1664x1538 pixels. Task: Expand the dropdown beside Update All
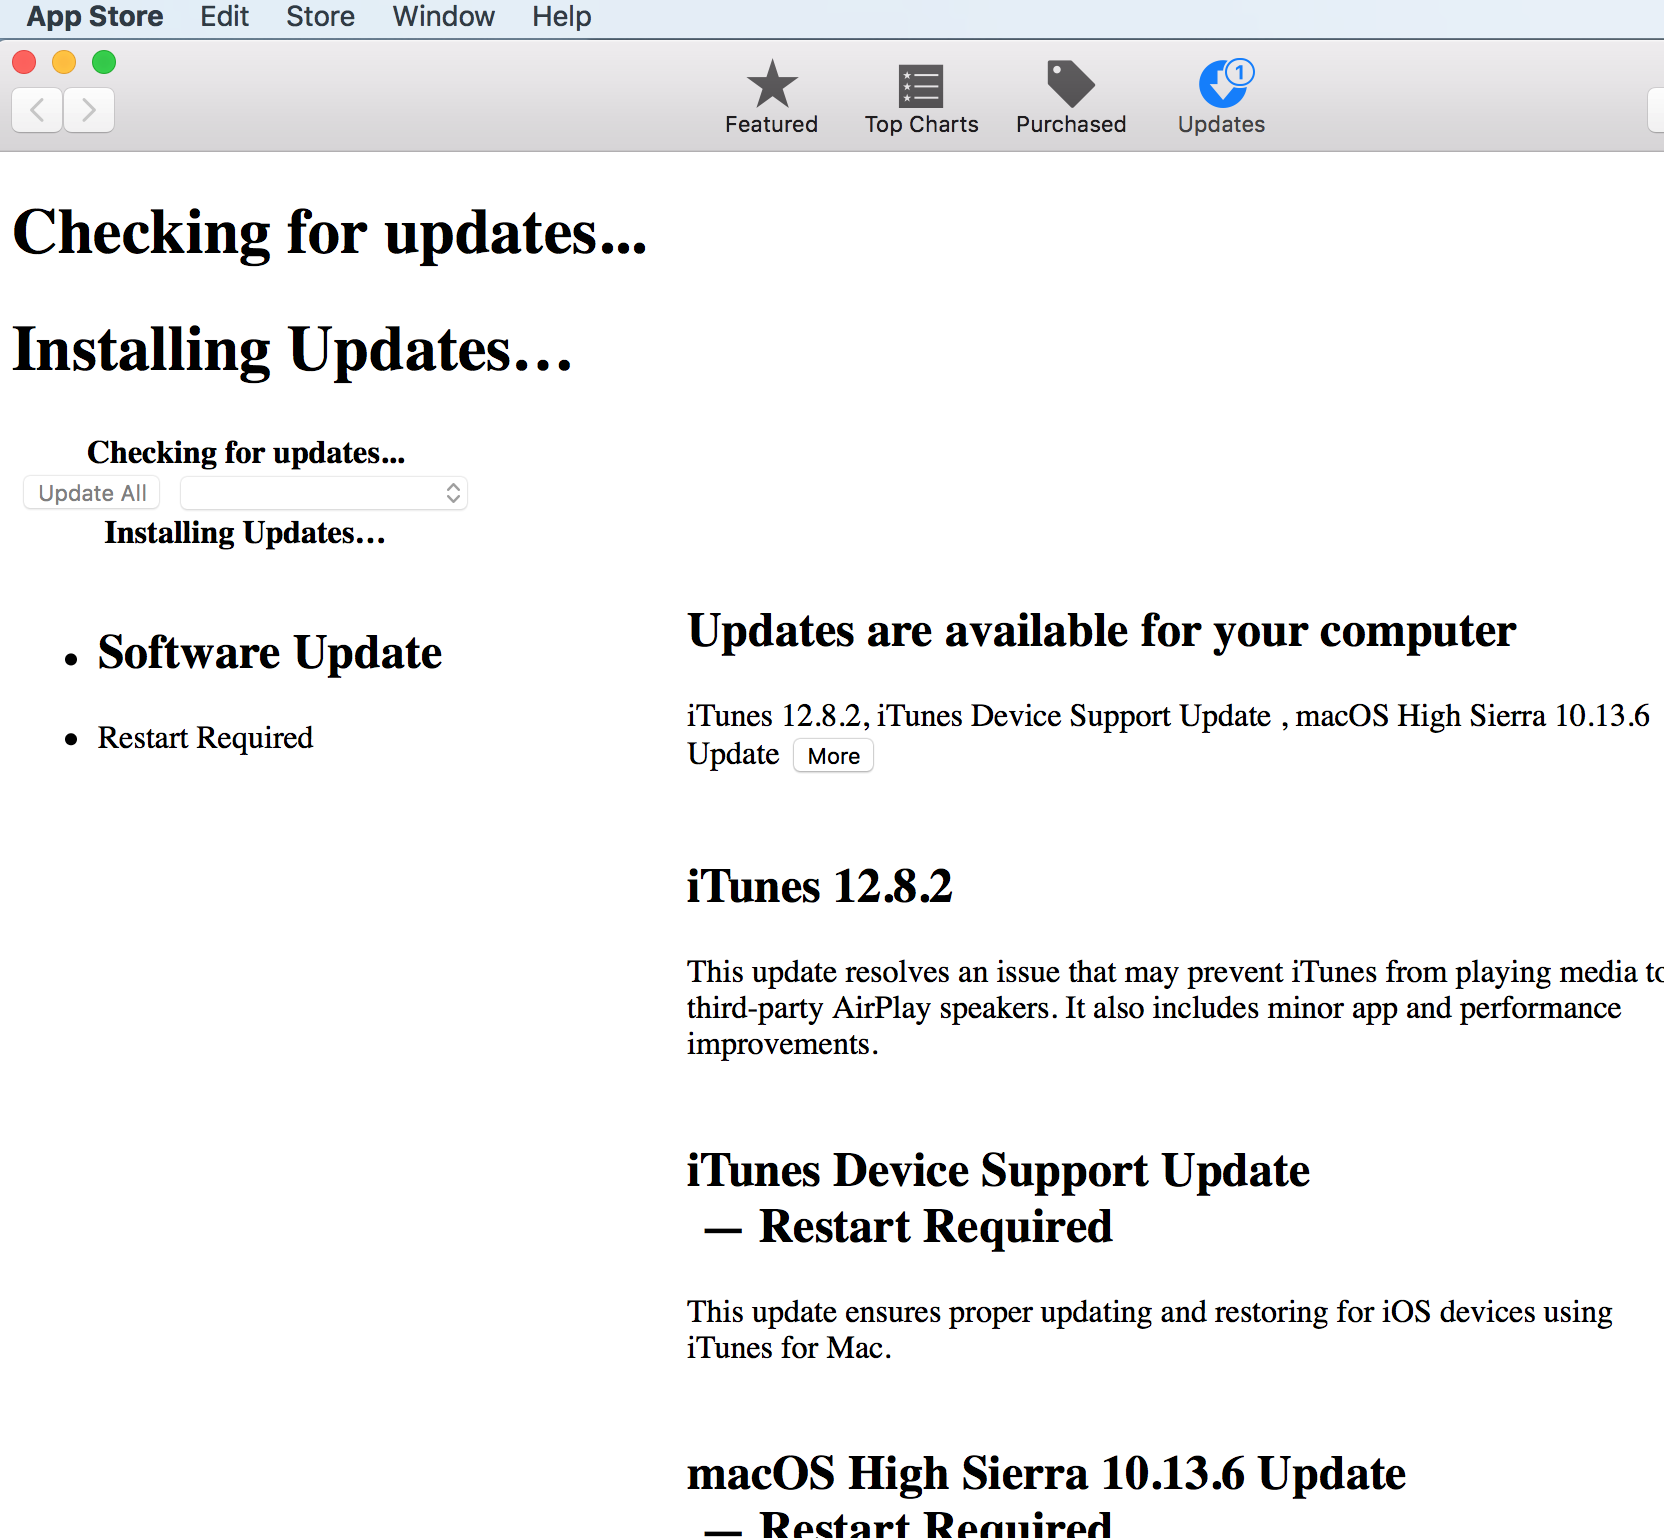tap(324, 493)
